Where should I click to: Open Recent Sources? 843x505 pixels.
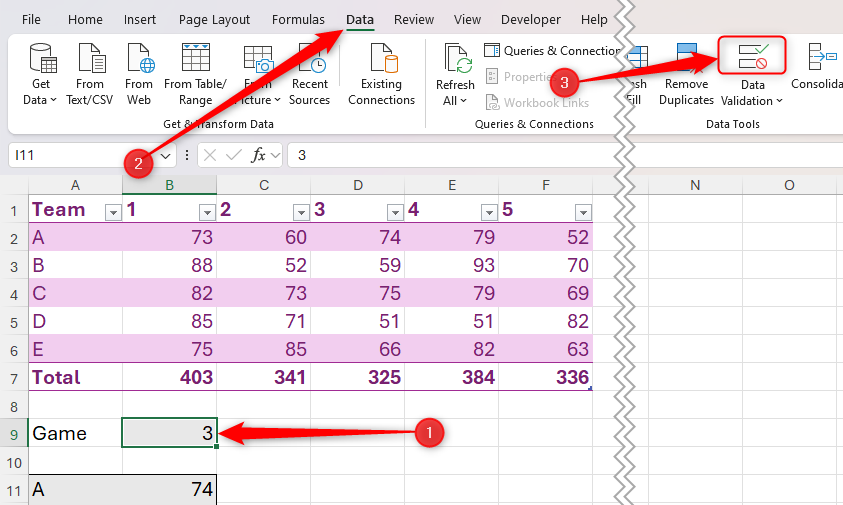(310, 75)
